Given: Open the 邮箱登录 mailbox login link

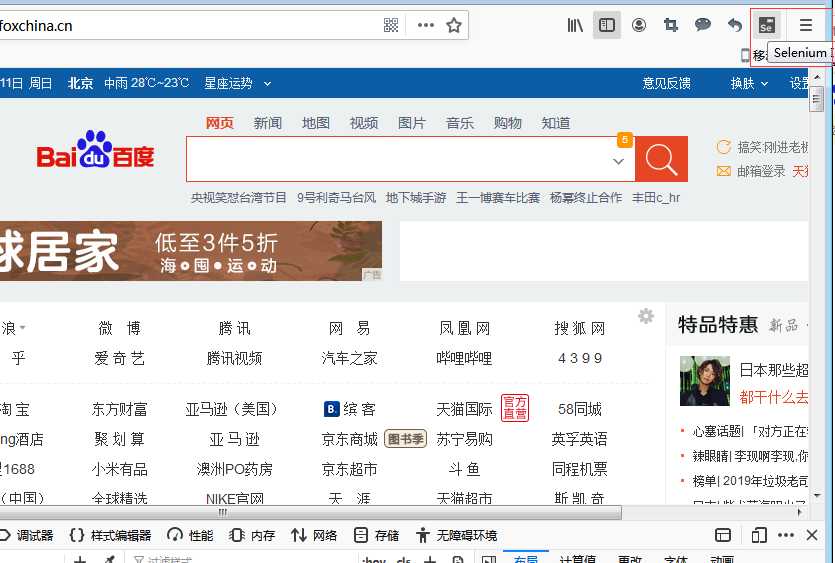Looking at the screenshot, I should coord(761,171).
